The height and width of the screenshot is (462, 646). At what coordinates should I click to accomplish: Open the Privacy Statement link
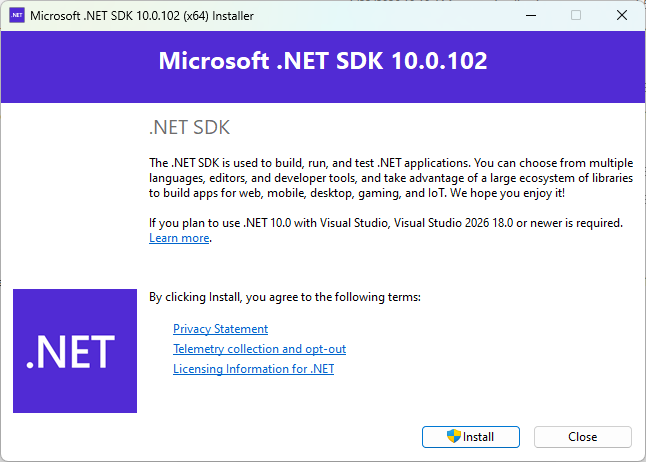(x=220, y=329)
